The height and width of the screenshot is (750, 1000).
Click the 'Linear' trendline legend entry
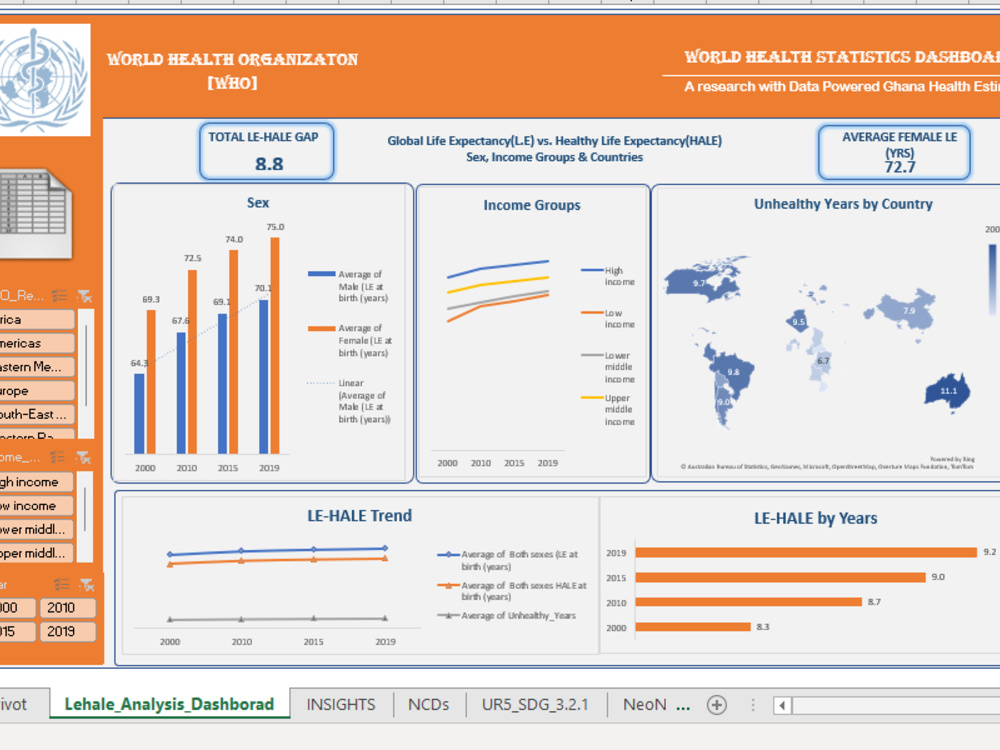click(349, 401)
